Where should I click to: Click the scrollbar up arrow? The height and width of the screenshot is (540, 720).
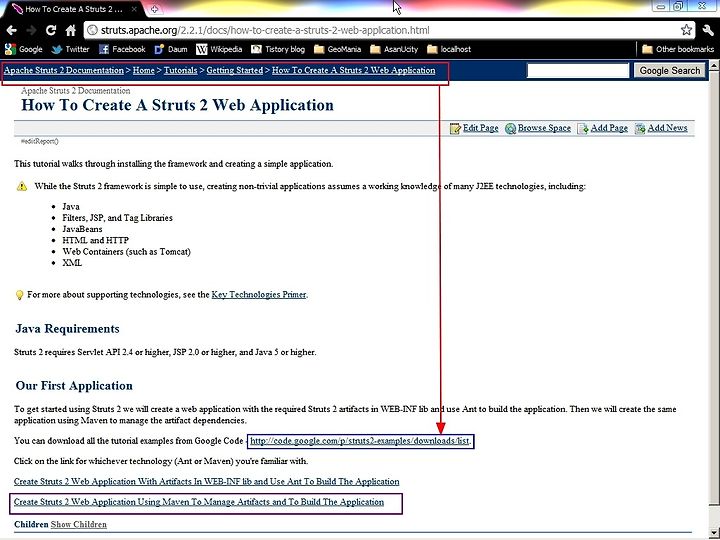tap(714, 66)
